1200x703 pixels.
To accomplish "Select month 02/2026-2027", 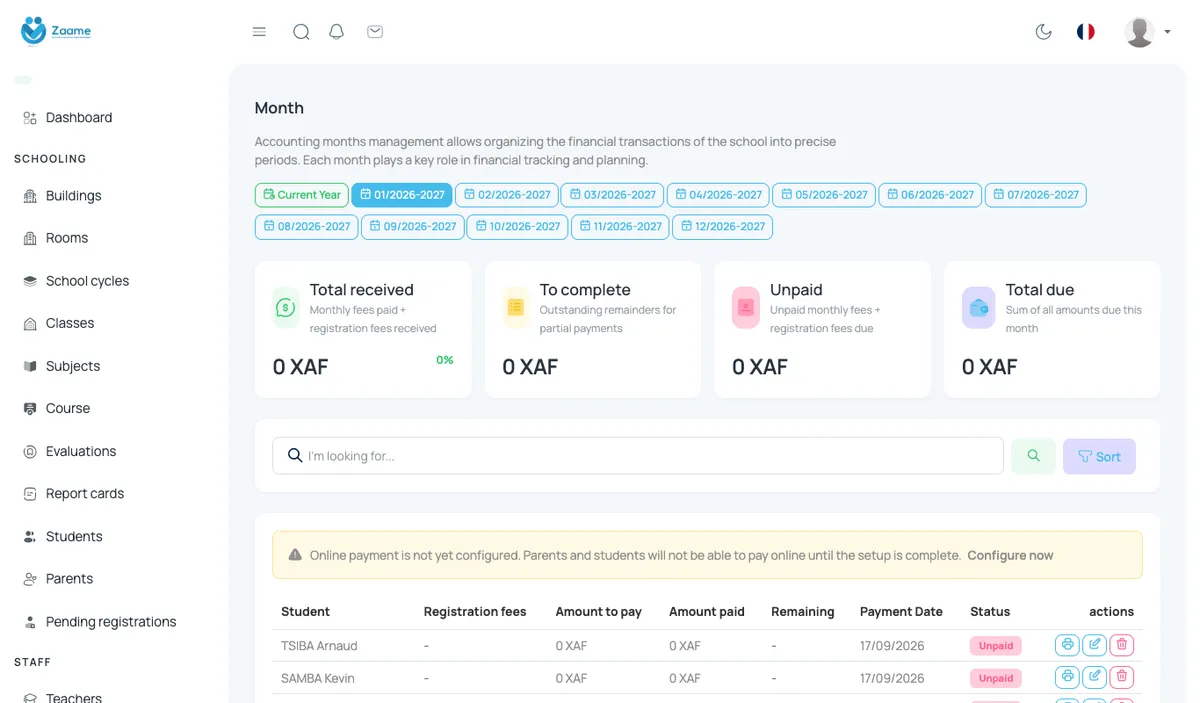I will click(507, 195).
